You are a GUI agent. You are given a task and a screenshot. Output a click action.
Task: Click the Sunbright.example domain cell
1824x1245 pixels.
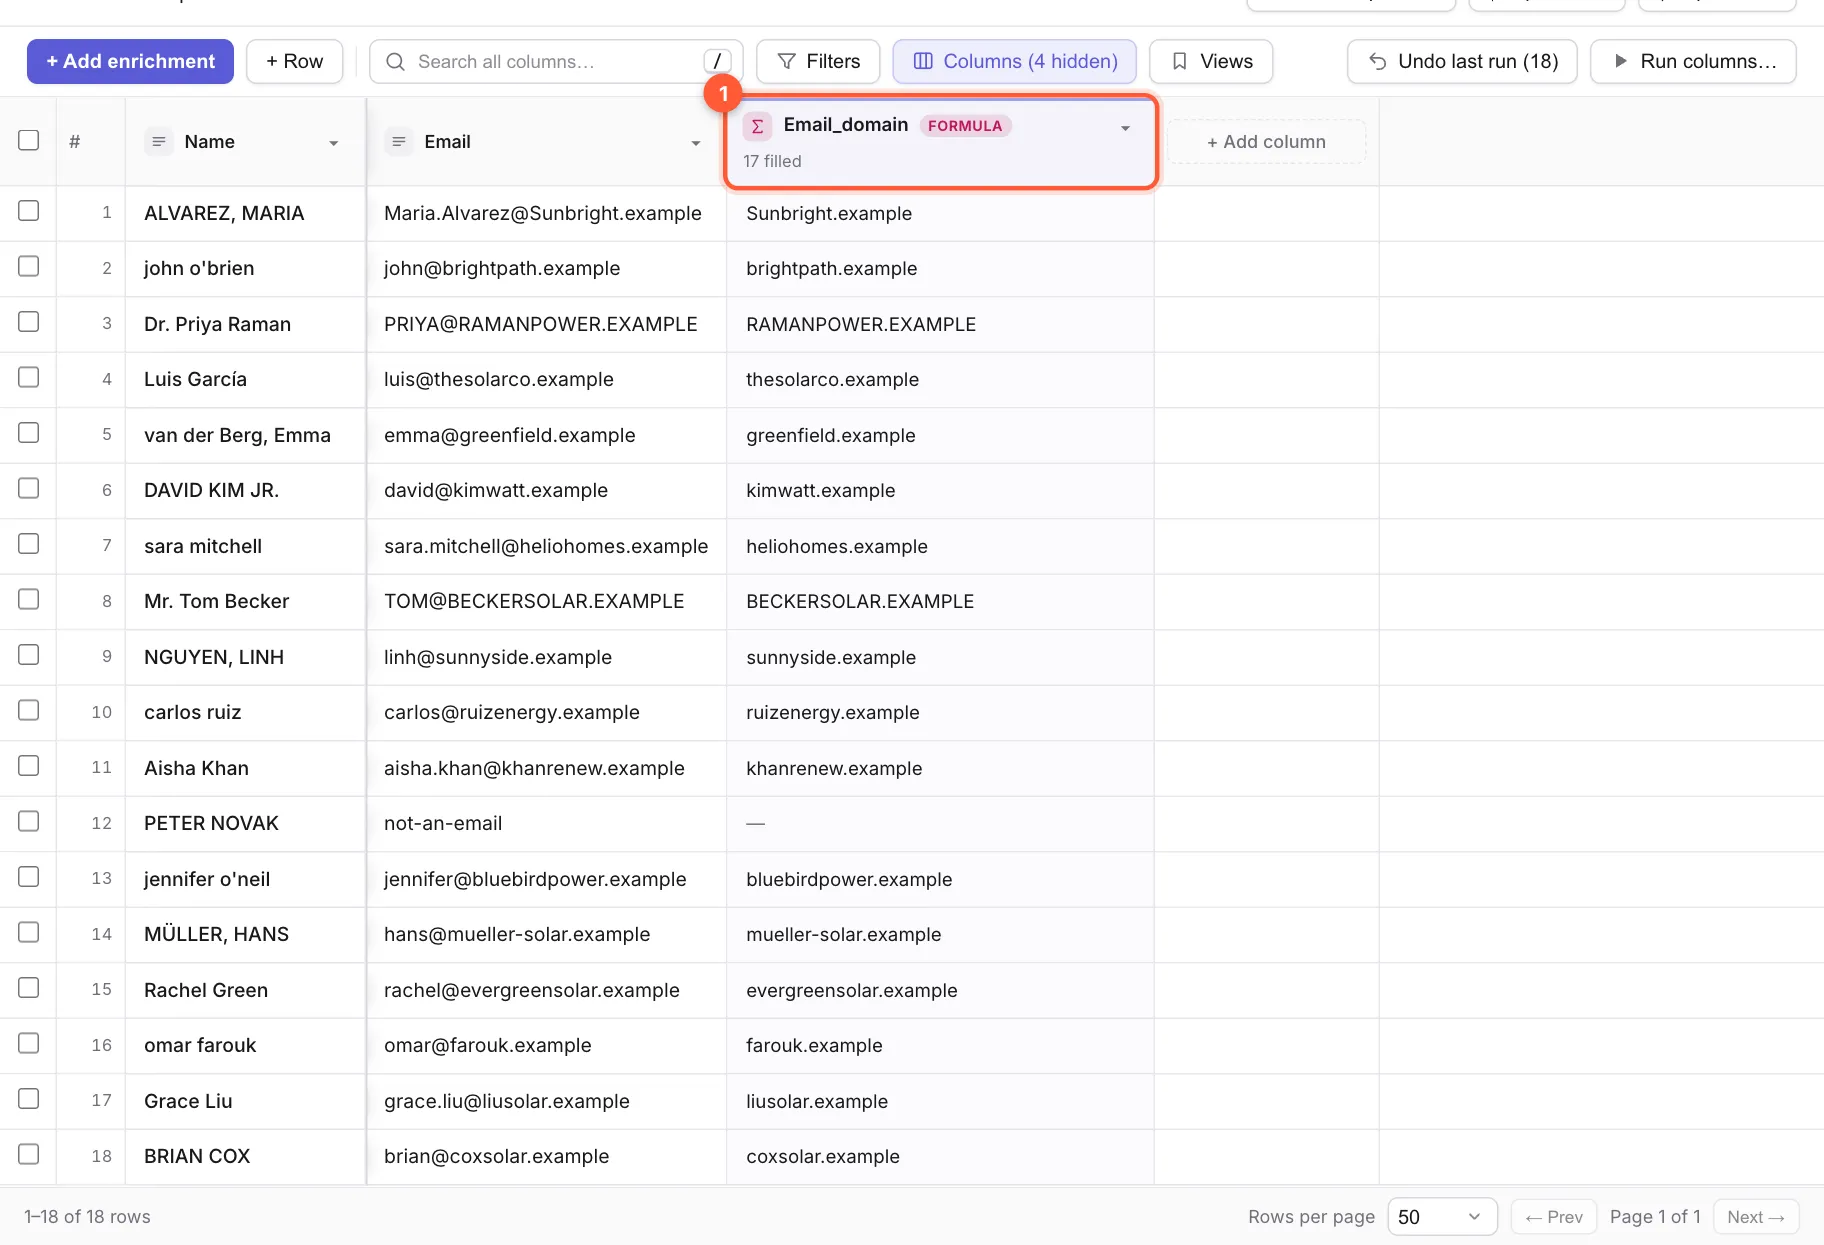click(940, 214)
